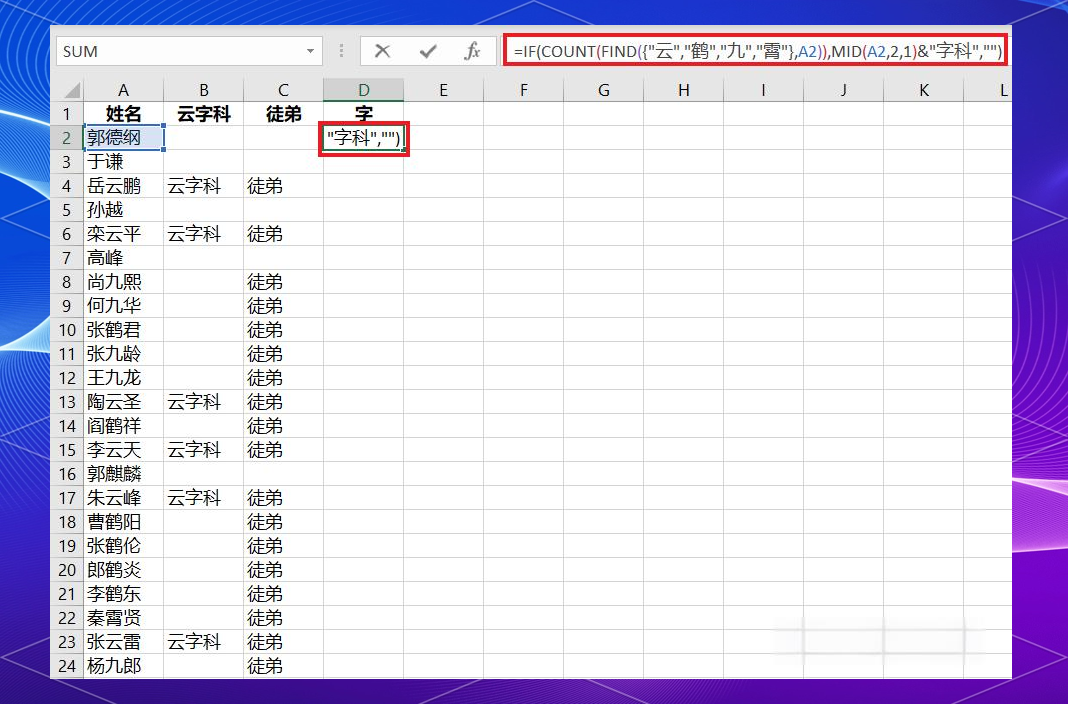Click cell containing 秦霄贤
Image resolution: width=1068 pixels, height=704 pixels.
point(123,618)
